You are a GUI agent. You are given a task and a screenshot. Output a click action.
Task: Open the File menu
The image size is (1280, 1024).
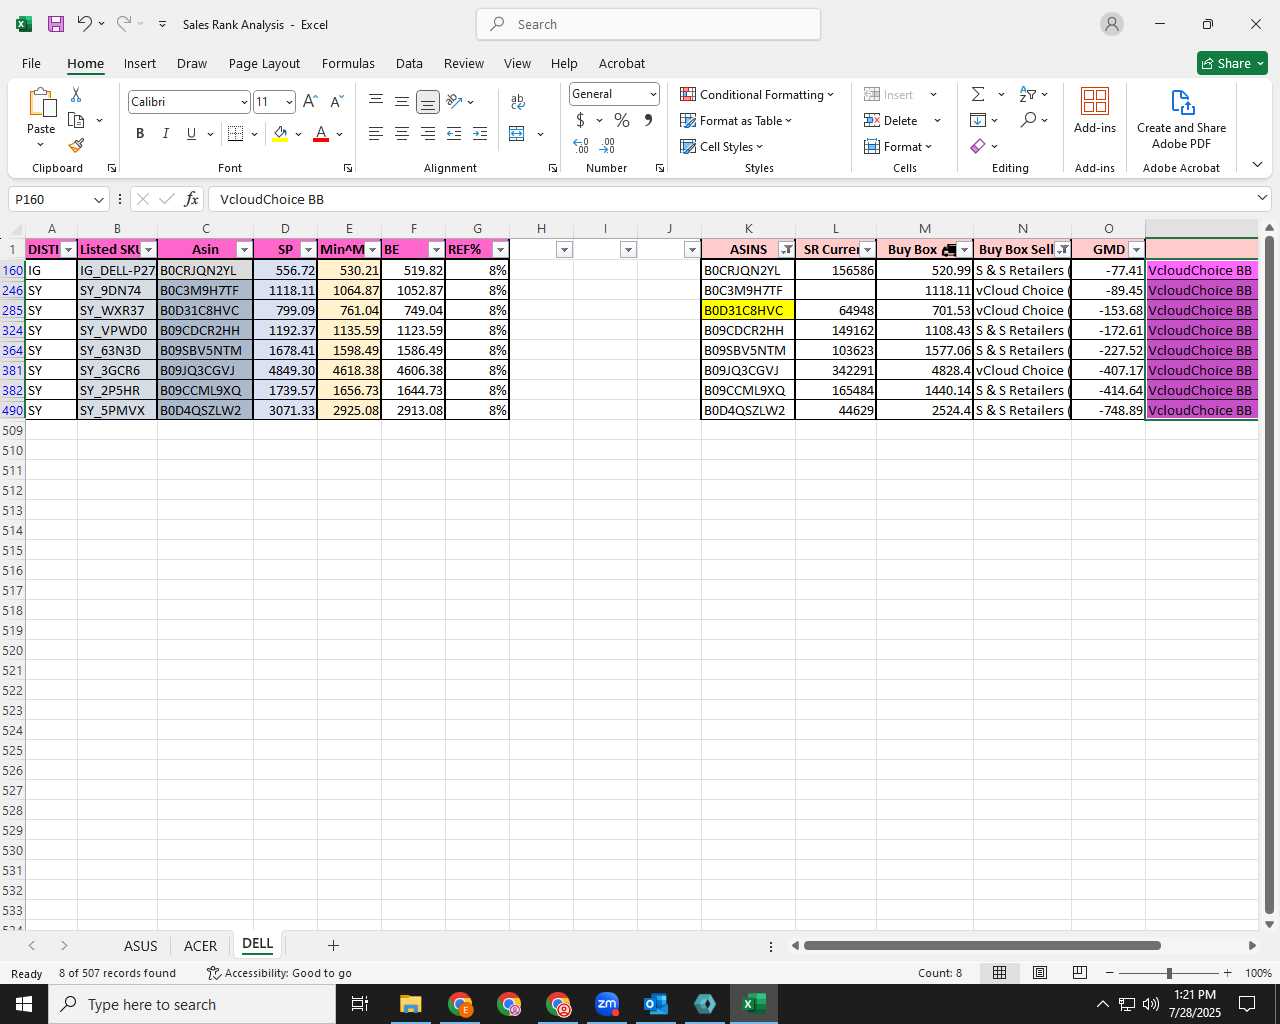[31, 63]
